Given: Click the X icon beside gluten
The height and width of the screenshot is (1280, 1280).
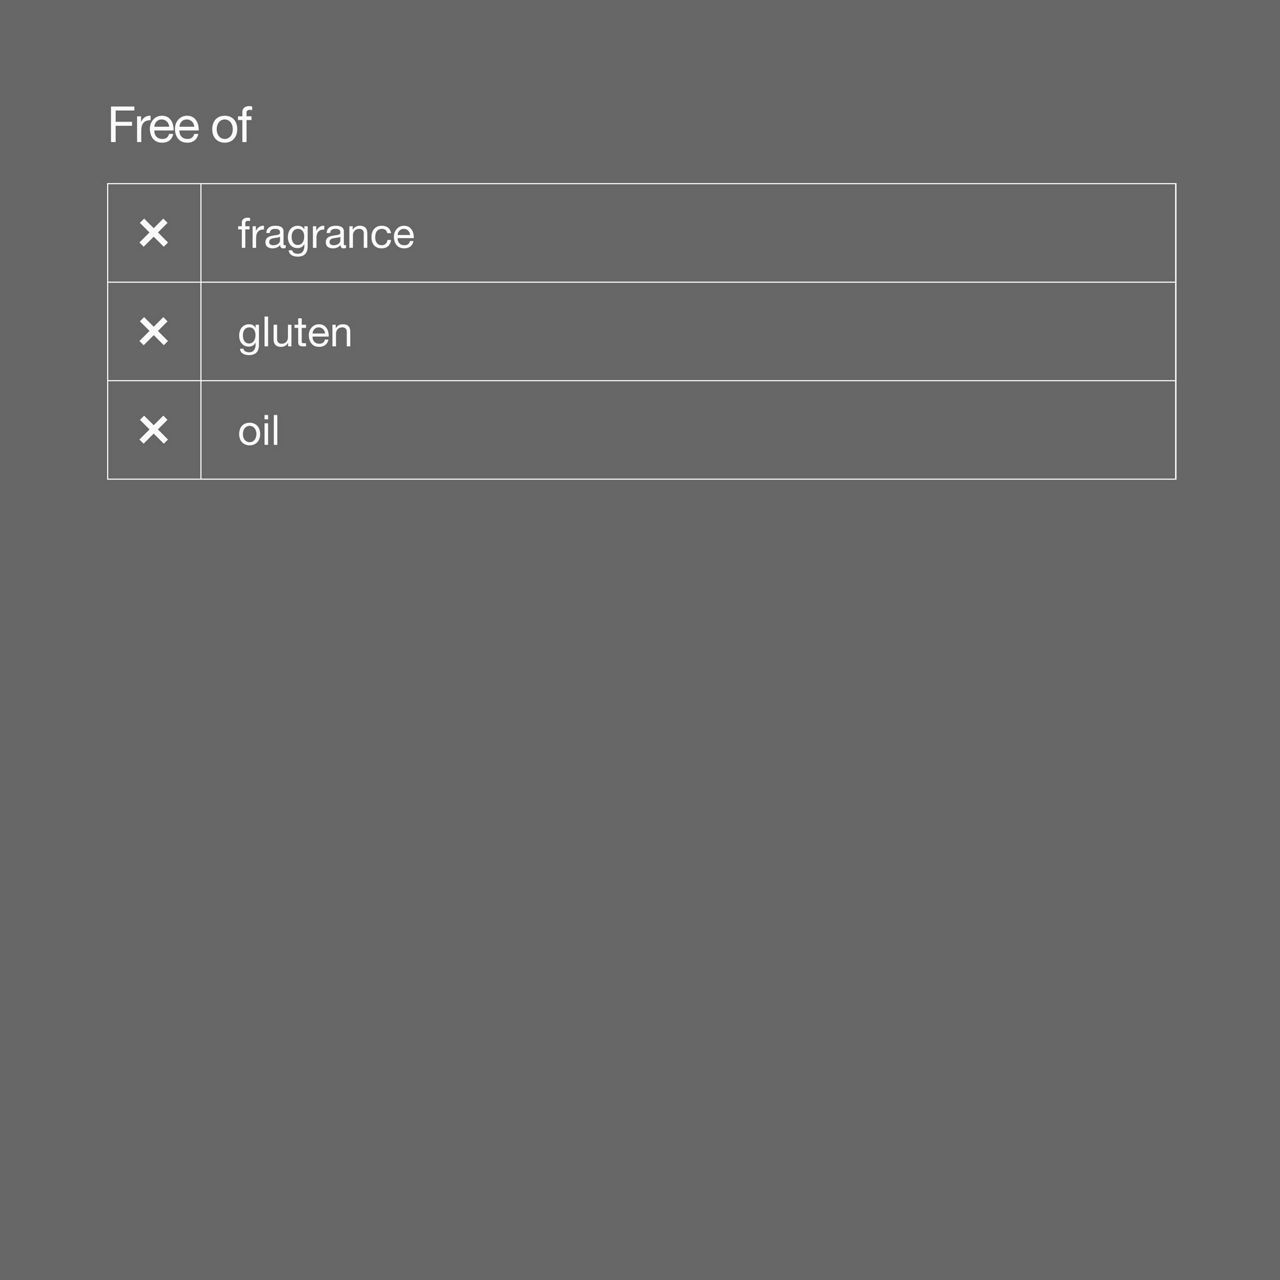Looking at the screenshot, I should (154, 331).
